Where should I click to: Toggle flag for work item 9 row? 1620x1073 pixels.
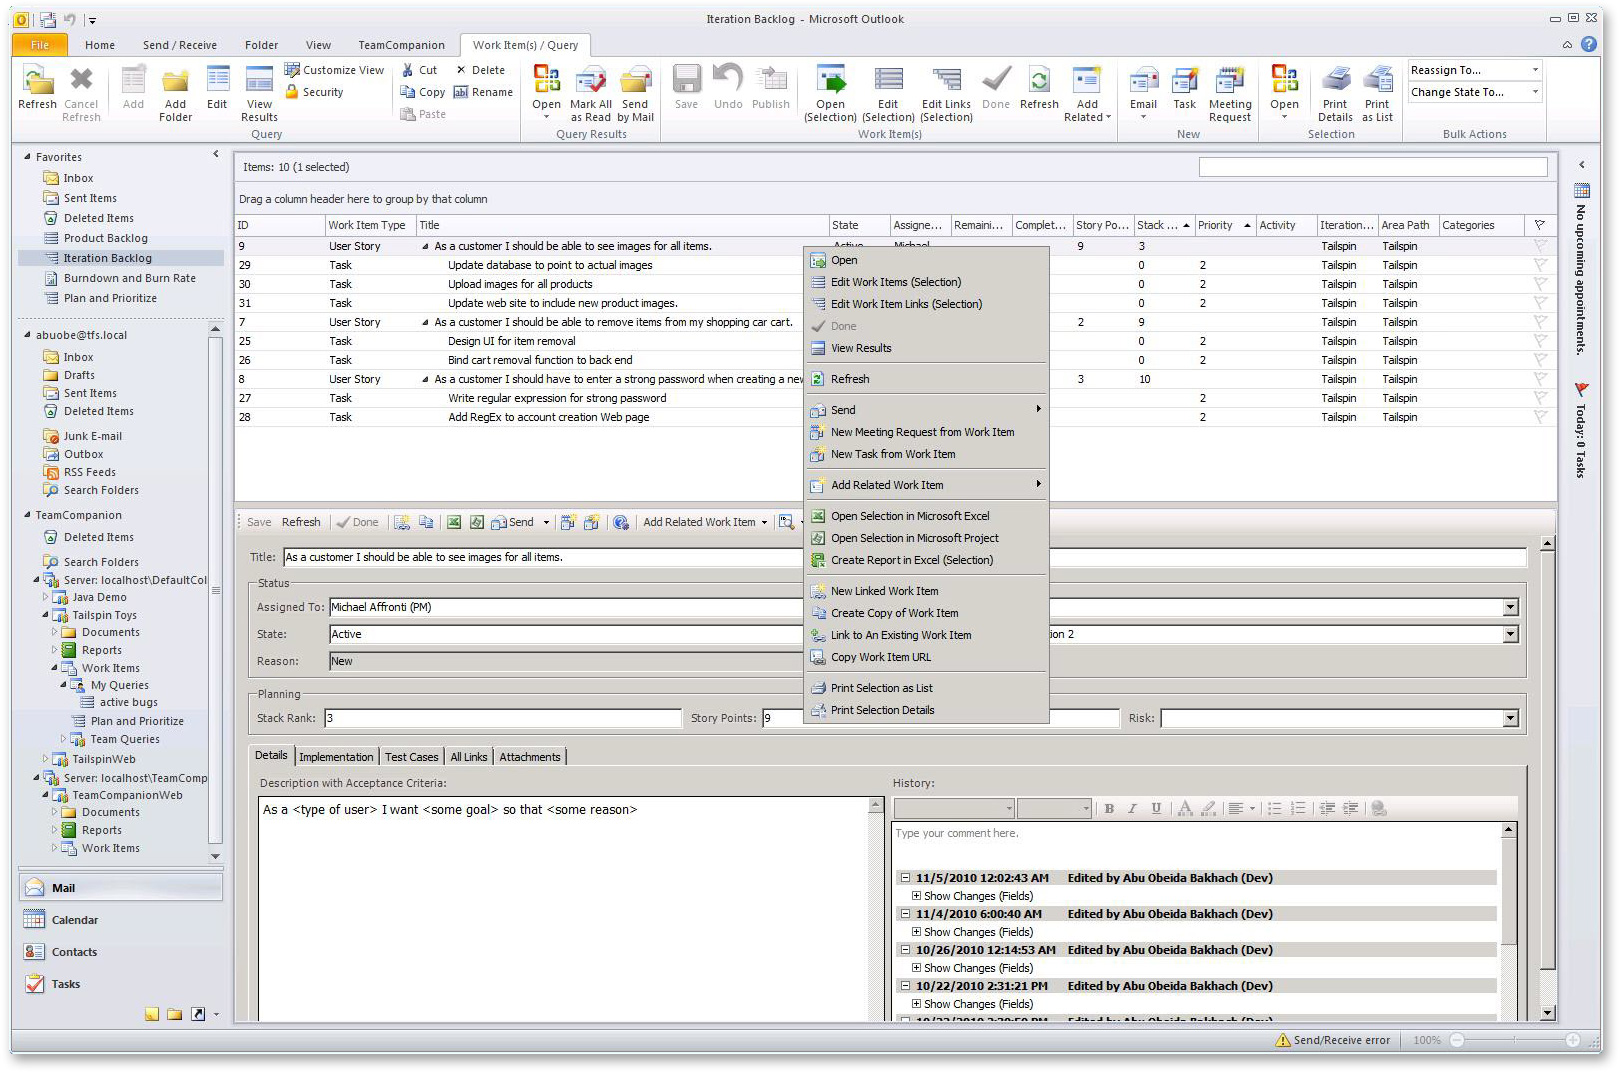pyautogui.click(x=1539, y=246)
